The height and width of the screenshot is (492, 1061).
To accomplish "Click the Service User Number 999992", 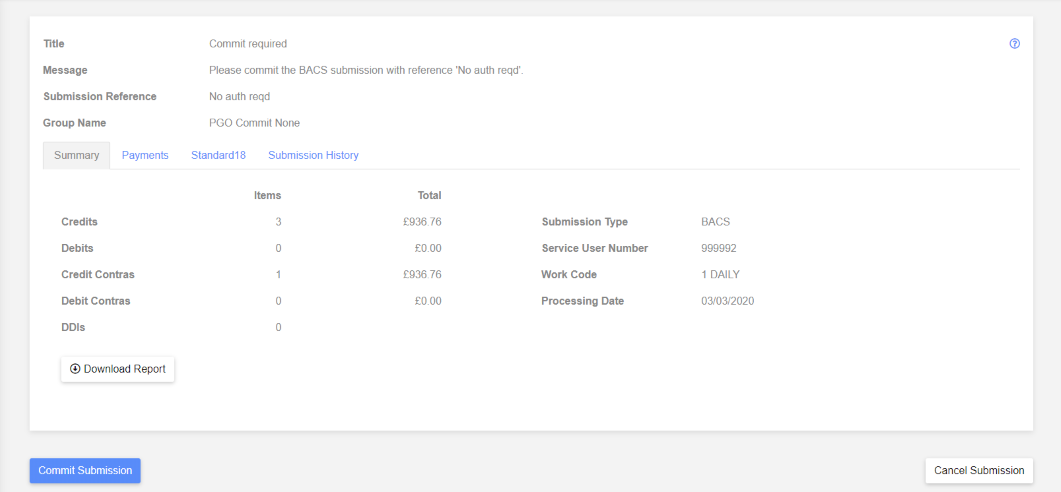I will 719,248.
